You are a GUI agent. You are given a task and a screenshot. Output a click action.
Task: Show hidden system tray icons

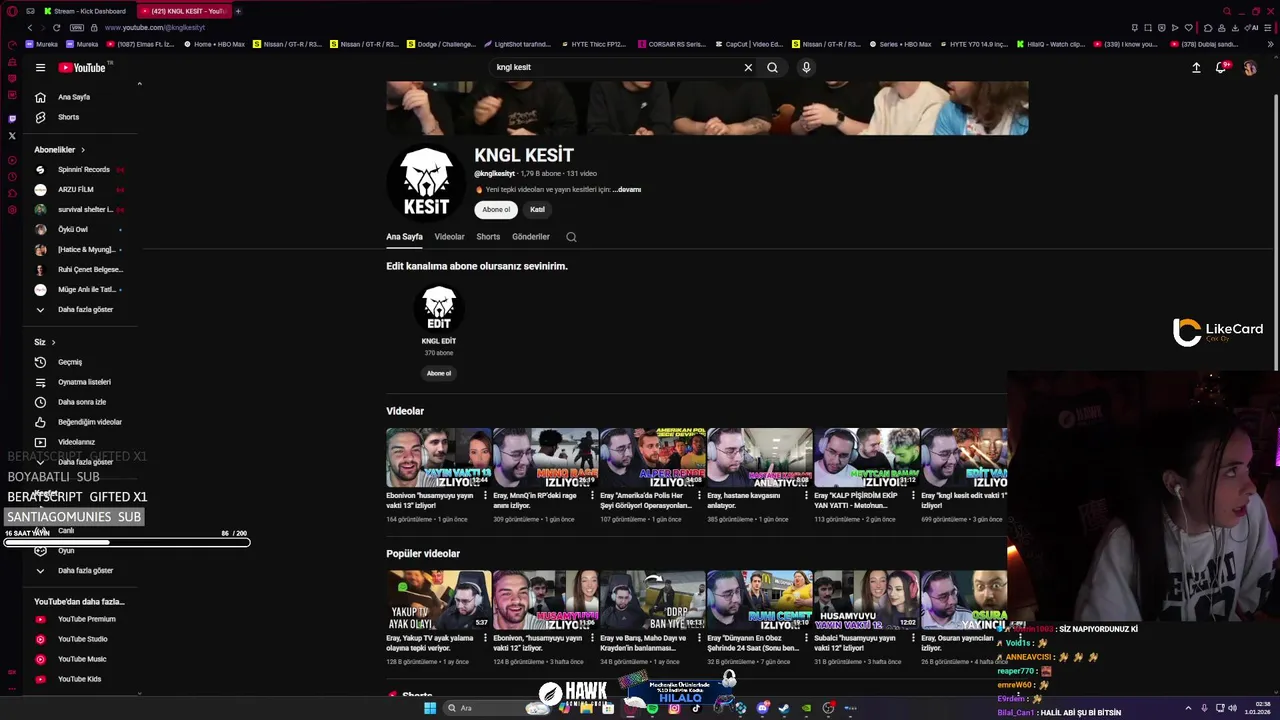(x=1188, y=708)
